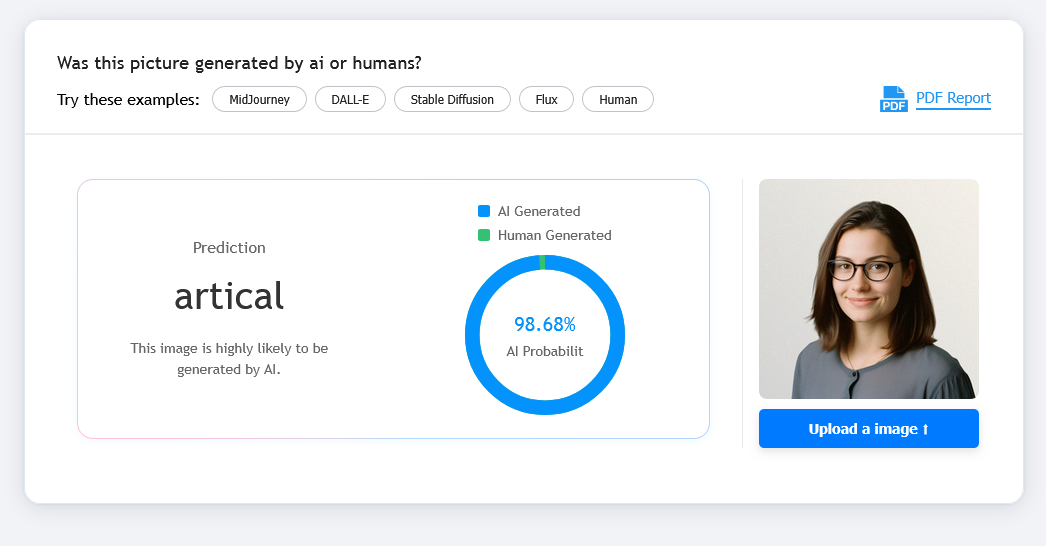Click the green Human Generated legend swatch

coord(484,235)
